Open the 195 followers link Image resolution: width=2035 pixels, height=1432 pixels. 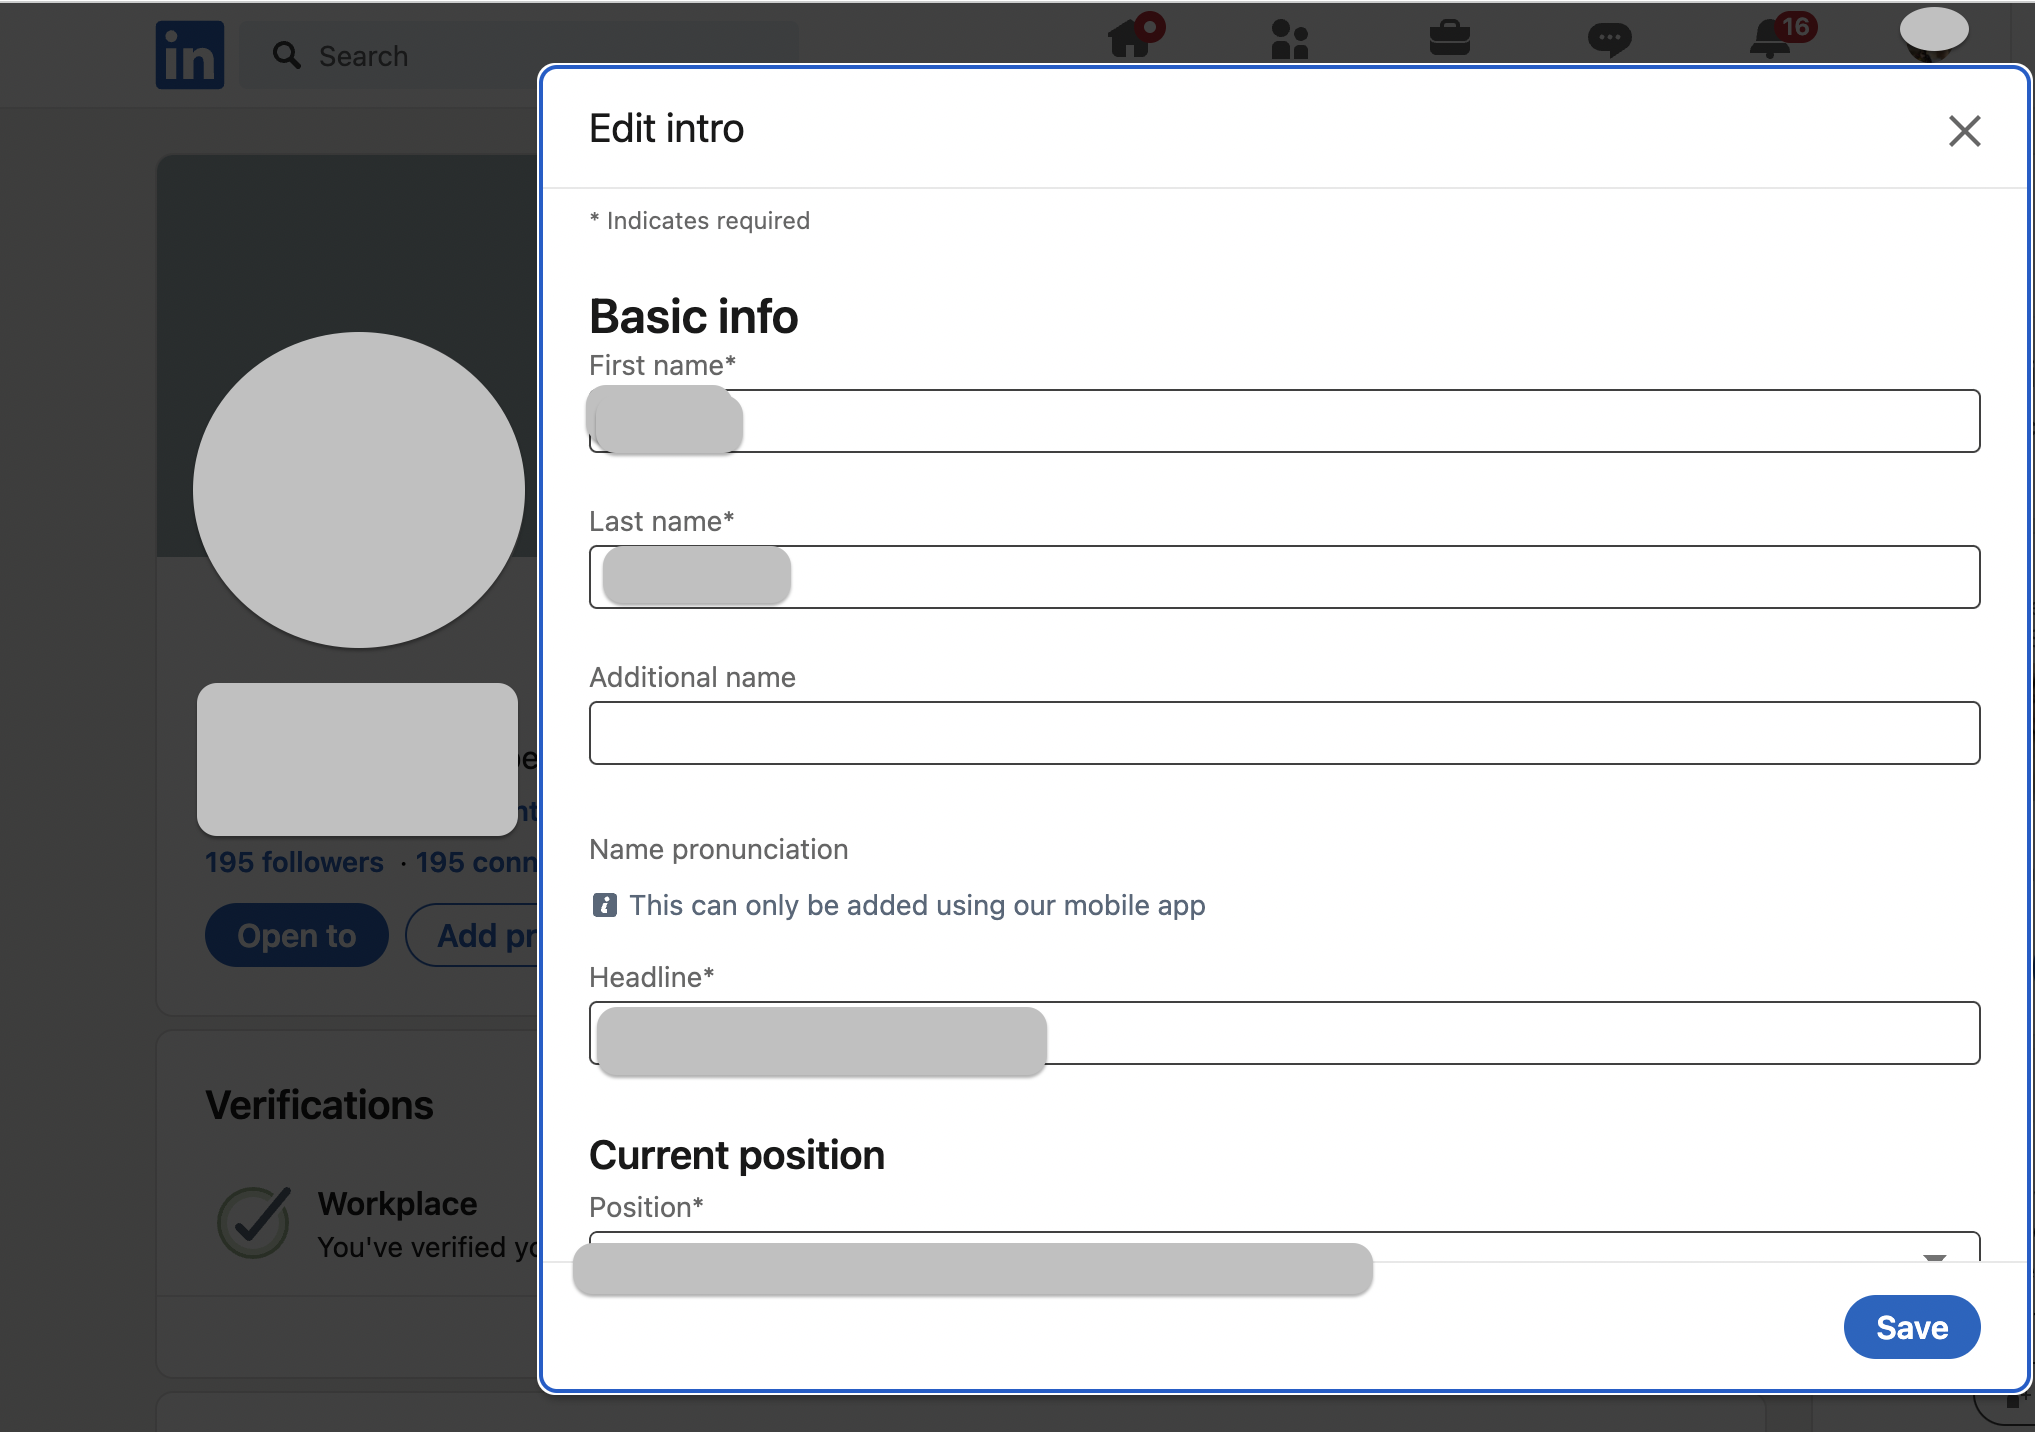click(294, 862)
